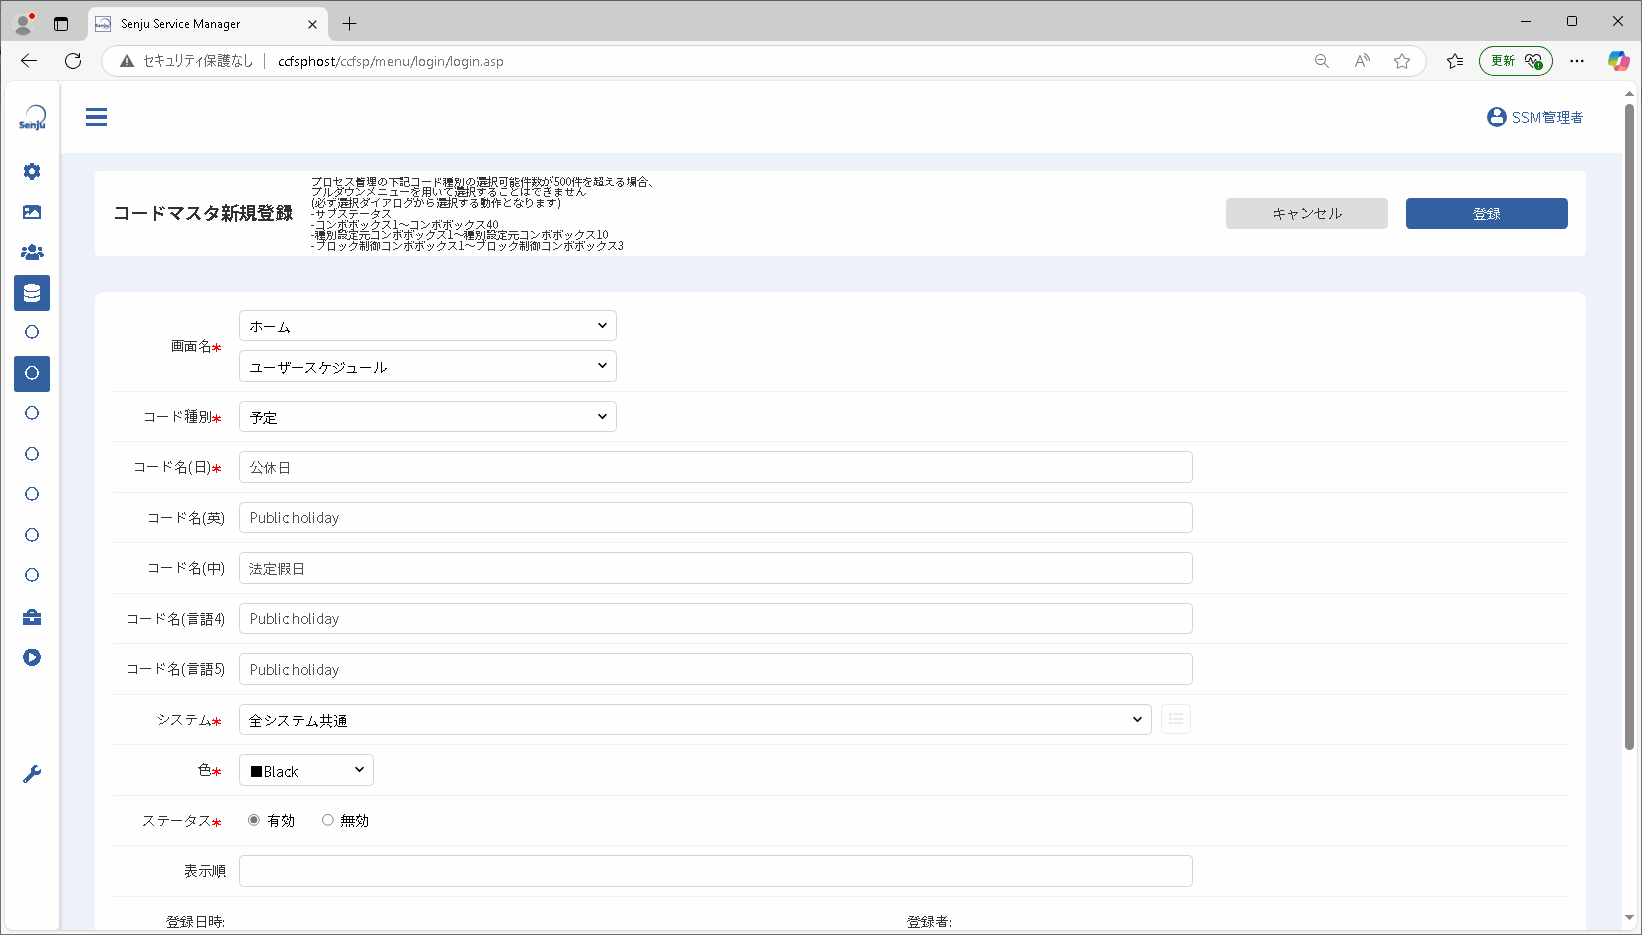
Task: Open the システム dropdown showing 全システム共通
Action: pos(695,719)
